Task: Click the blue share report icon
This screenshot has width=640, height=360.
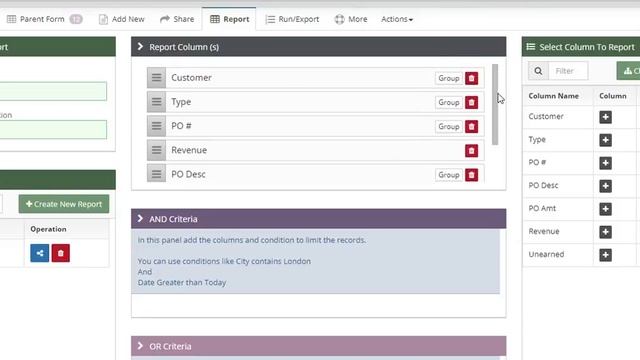Action: [40, 253]
